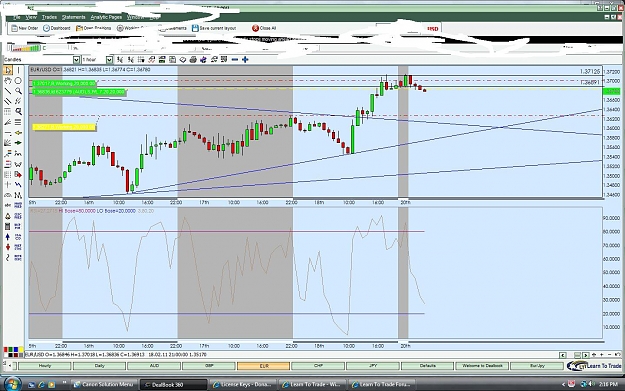Image resolution: width=625 pixels, height=391 pixels.
Task: Select the abc text annotation tool
Action: click(8, 205)
